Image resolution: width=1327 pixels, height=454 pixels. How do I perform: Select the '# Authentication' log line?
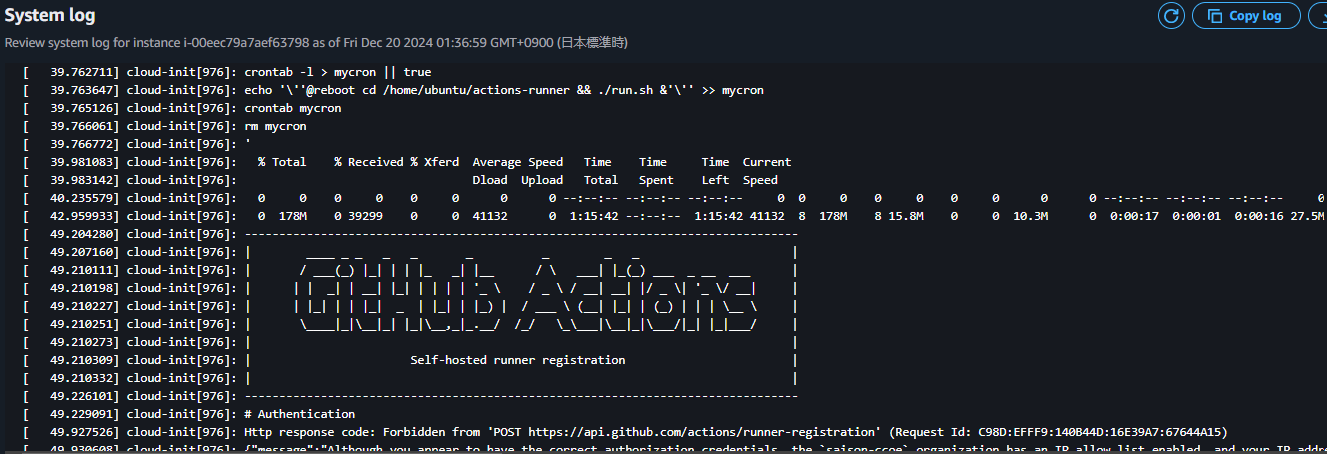click(188, 414)
